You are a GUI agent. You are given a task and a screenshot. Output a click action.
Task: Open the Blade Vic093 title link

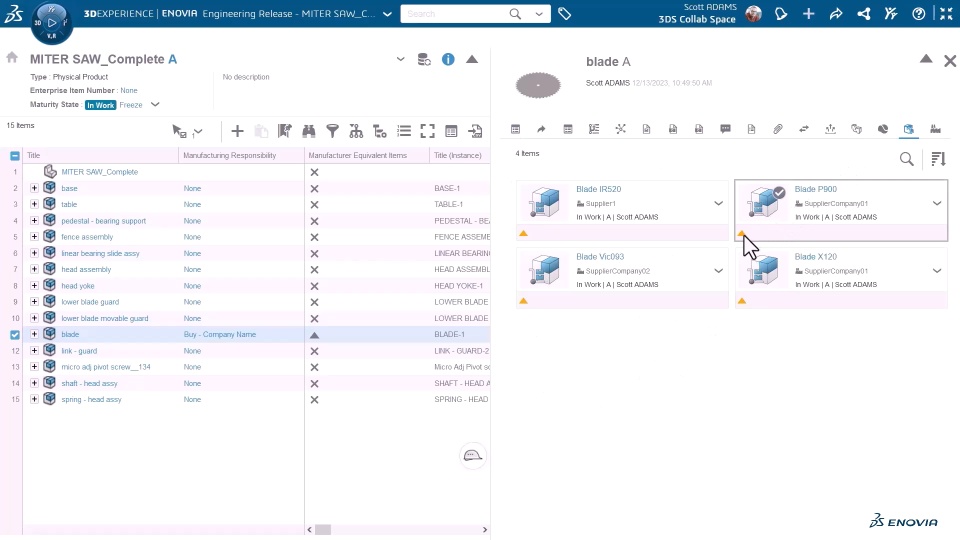(x=599, y=257)
